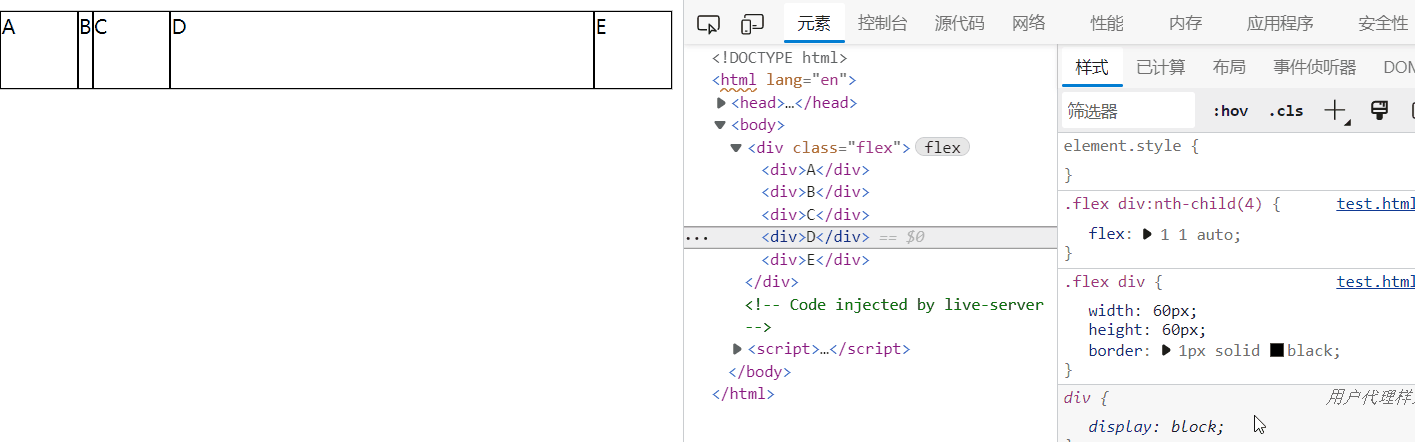The image size is (1415, 442).
Task: Select the <div>C</div> DOM node
Action: click(815, 215)
